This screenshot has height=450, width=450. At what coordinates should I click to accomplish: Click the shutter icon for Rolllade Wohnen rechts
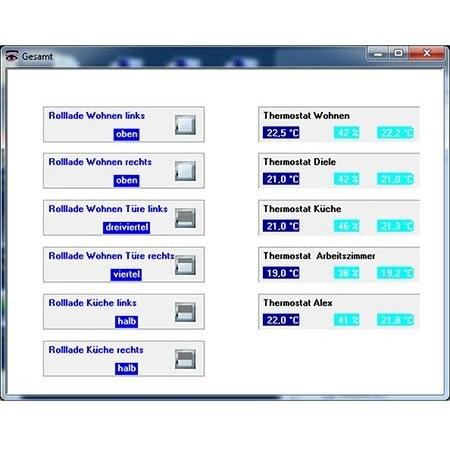[185, 171]
